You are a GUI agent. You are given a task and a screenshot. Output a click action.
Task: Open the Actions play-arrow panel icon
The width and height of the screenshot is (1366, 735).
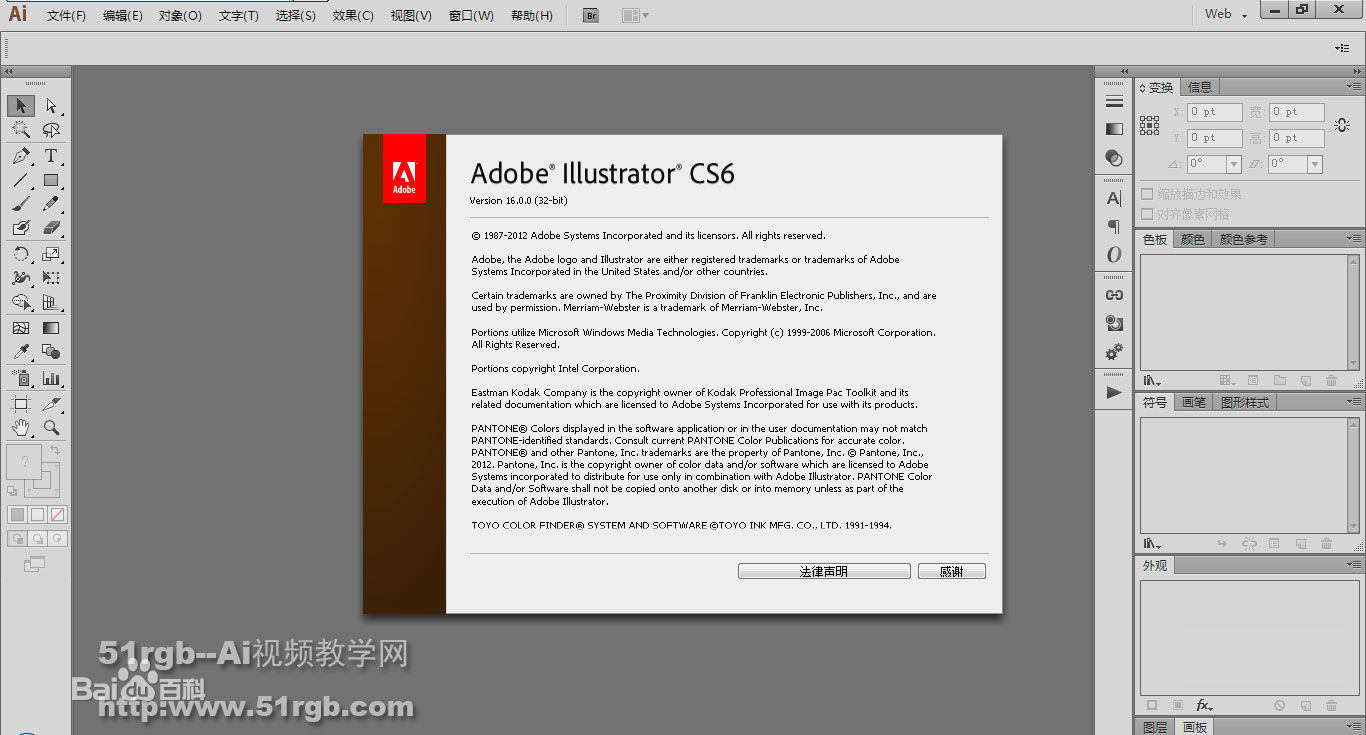pos(1114,393)
